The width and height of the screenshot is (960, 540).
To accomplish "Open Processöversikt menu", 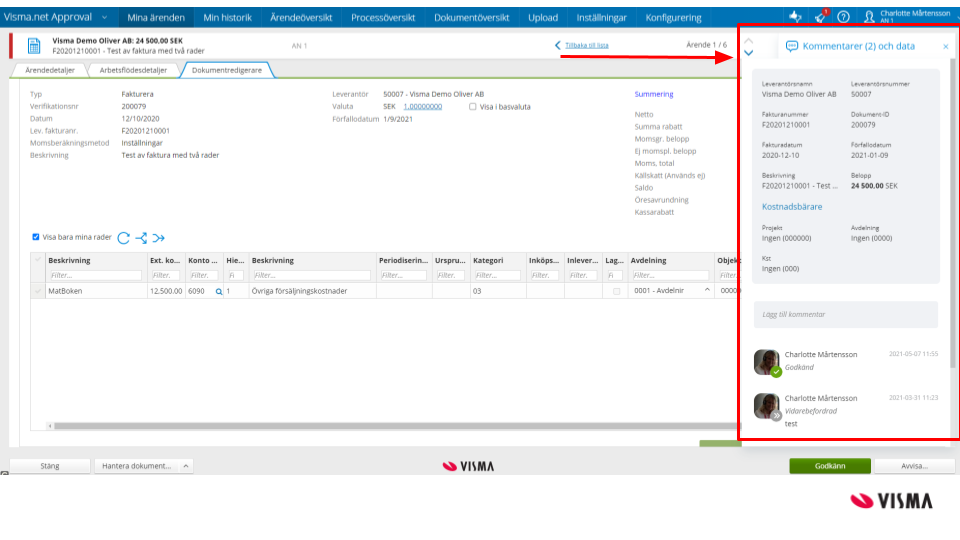I will pos(383,18).
